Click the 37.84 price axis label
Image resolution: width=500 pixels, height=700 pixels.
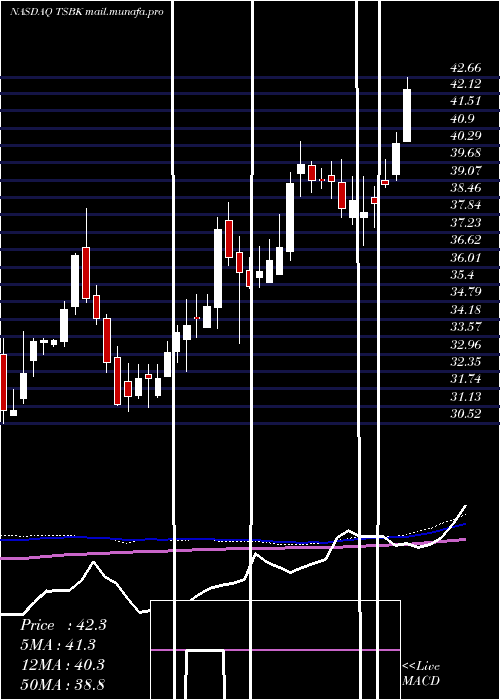pos(466,205)
